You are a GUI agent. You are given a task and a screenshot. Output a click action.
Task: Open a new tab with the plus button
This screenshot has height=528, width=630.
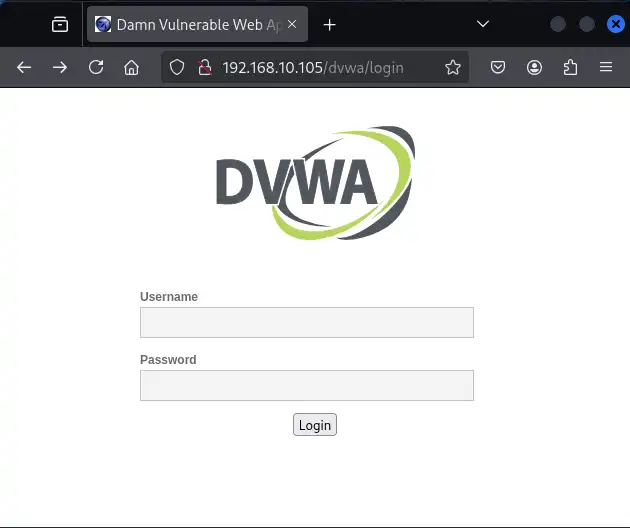[329, 25]
